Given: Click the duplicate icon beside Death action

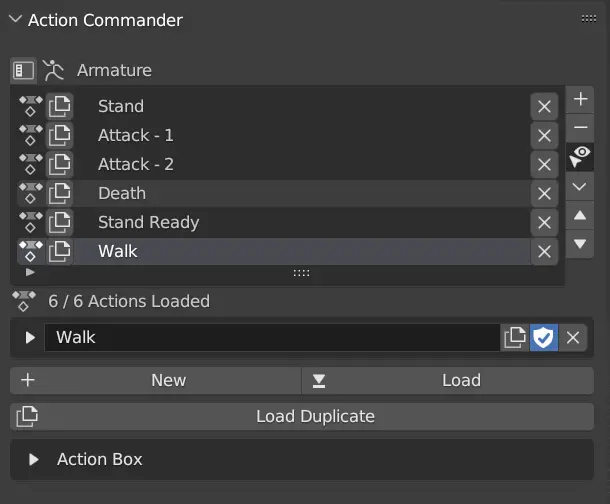Looking at the screenshot, I should tap(60, 193).
